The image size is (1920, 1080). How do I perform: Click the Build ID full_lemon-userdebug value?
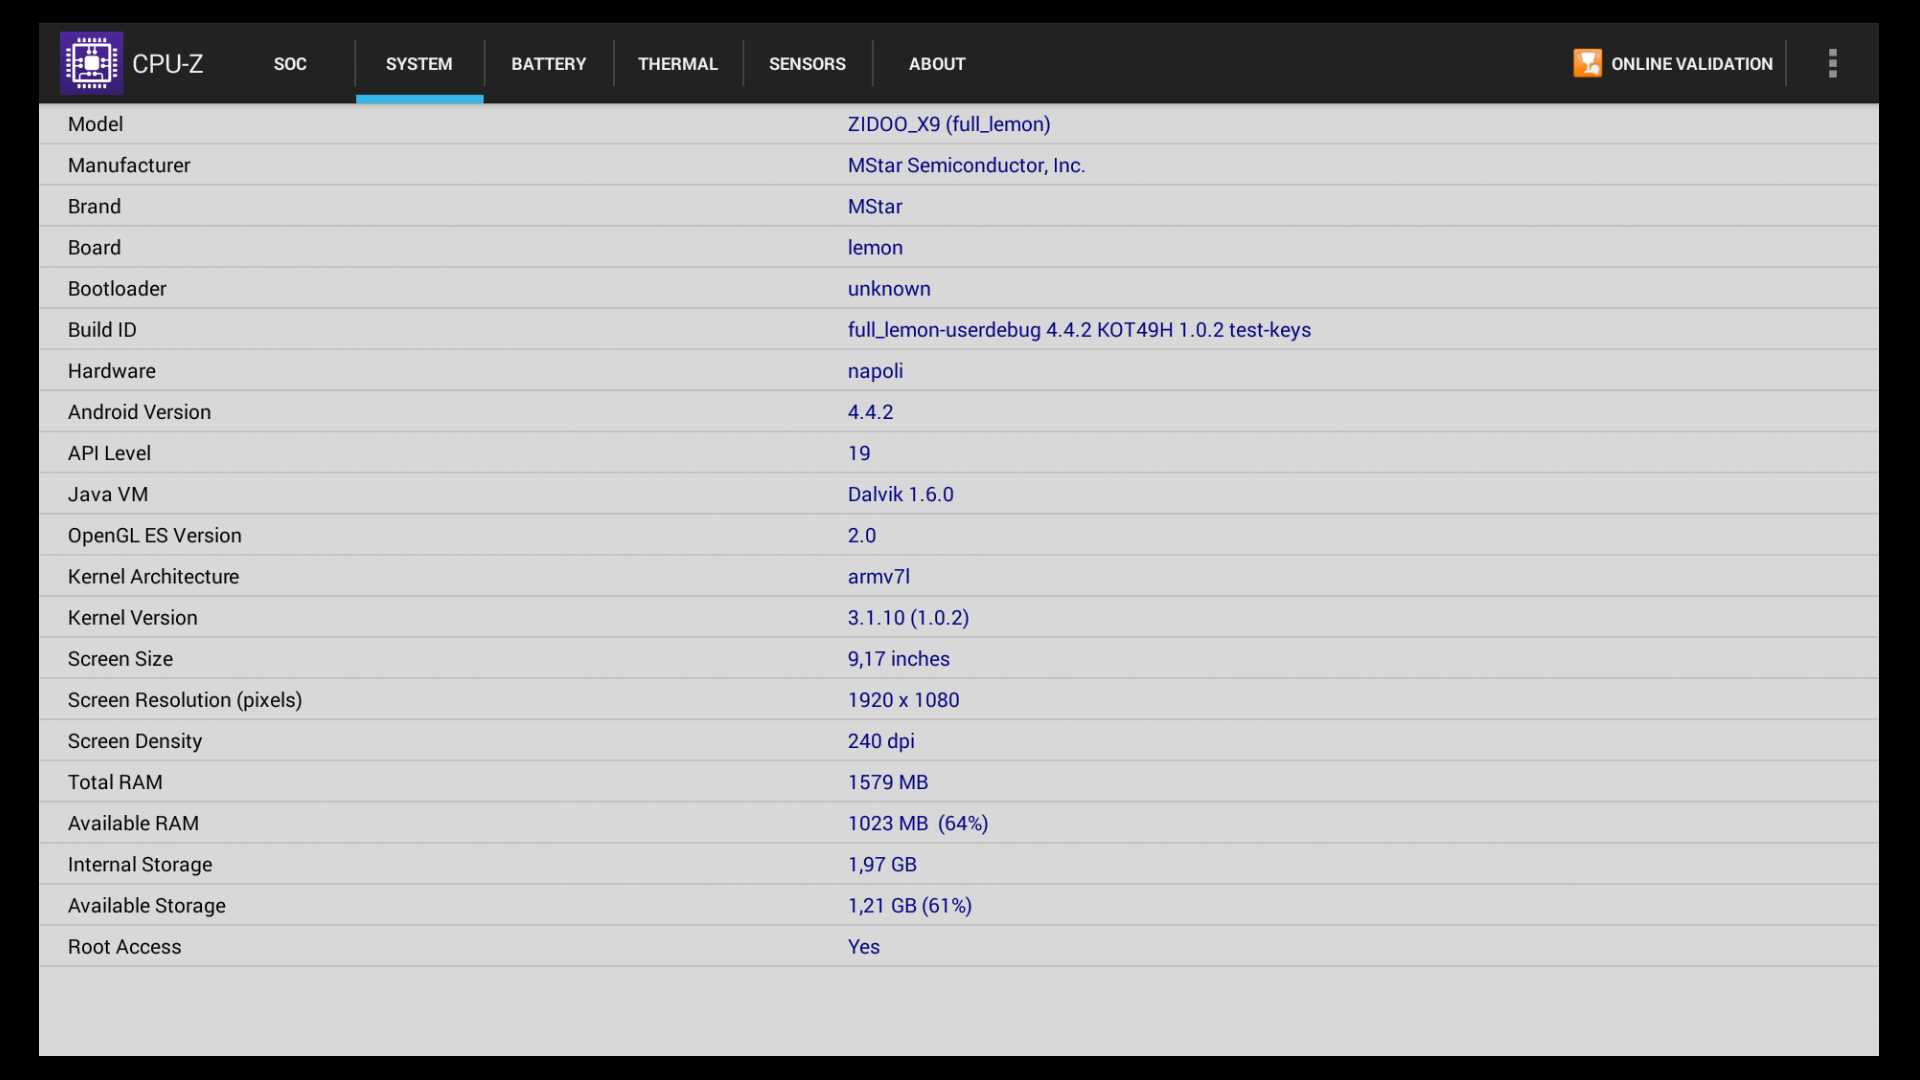point(1079,329)
